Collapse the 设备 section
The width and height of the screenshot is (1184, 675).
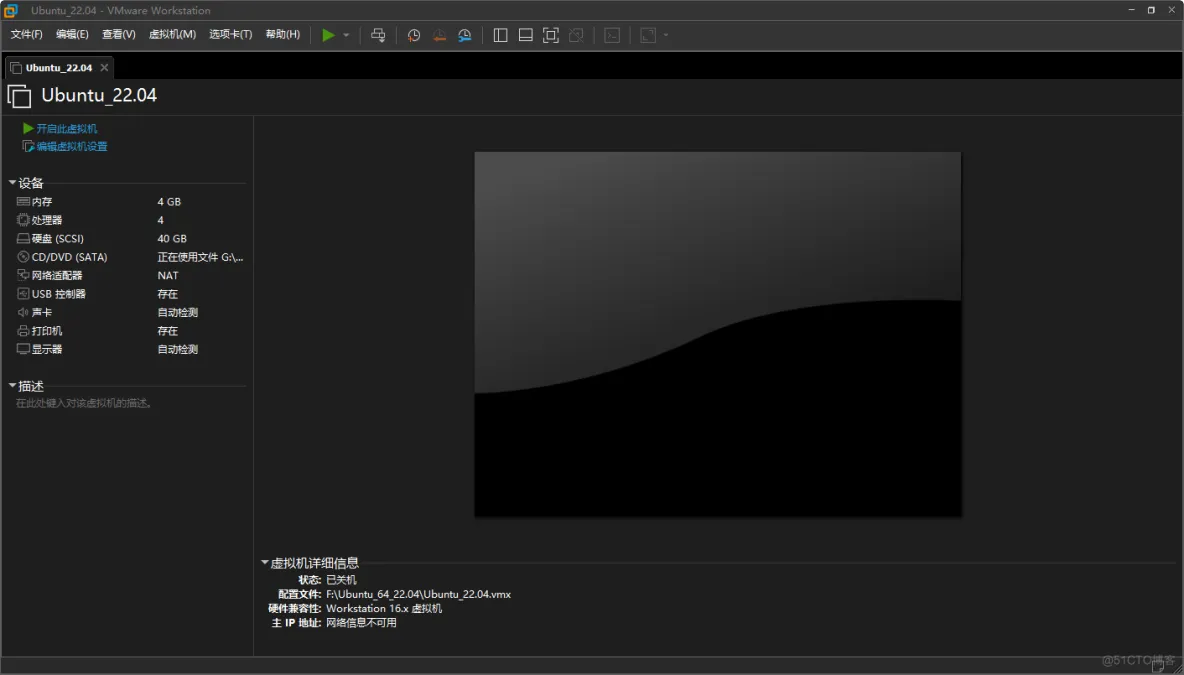[x=13, y=183]
